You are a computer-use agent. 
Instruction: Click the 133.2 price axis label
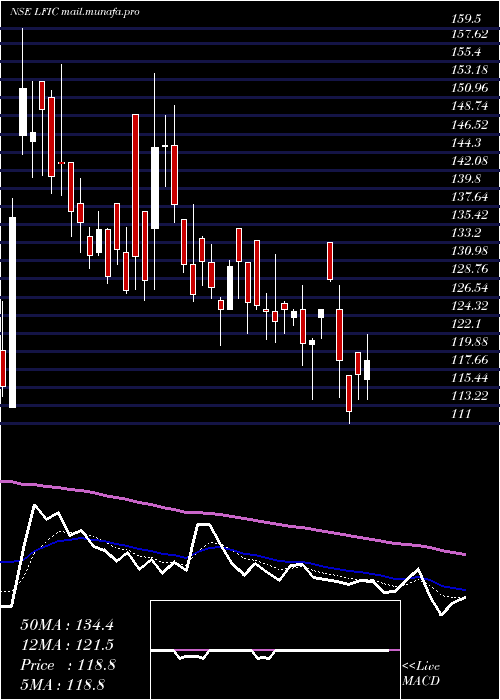coord(466,233)
